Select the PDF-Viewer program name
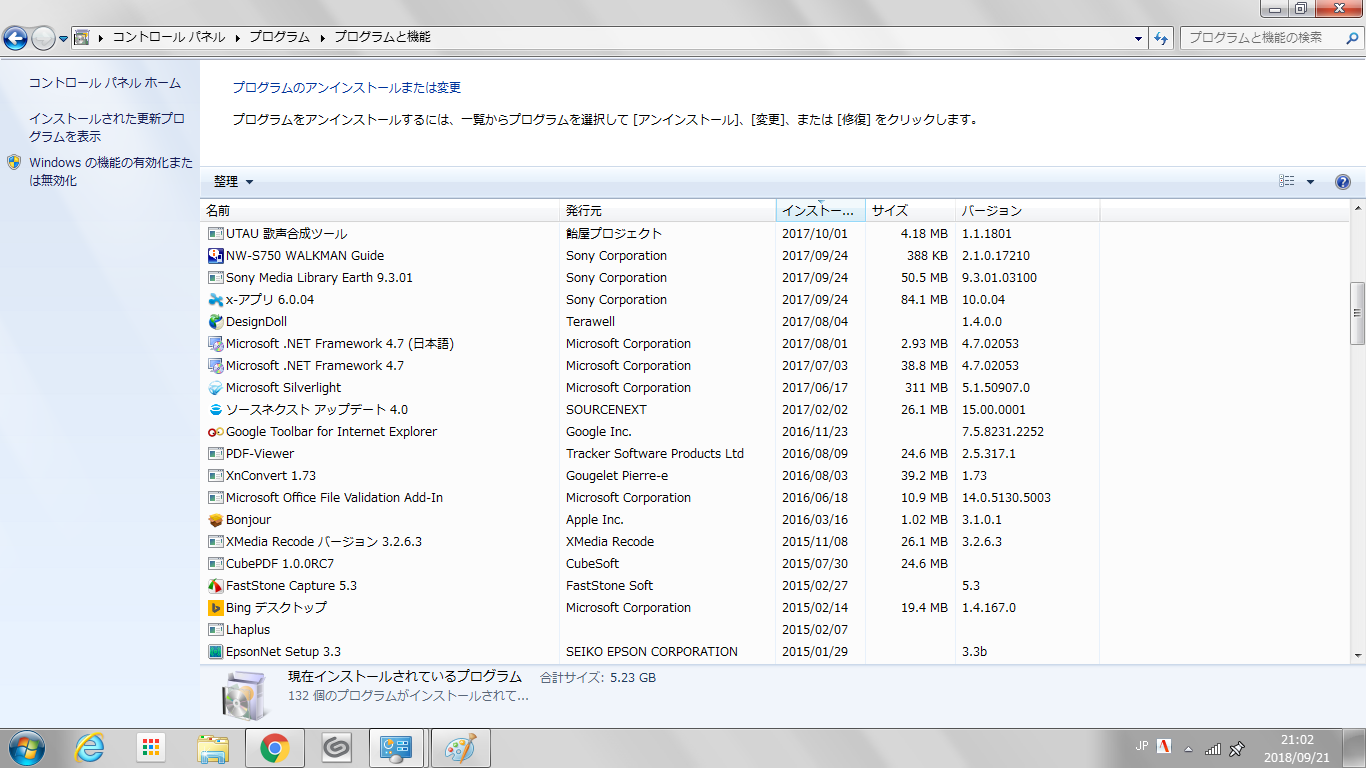The height and width of the screenshot is (768, 1366). [x=260, y=454]
